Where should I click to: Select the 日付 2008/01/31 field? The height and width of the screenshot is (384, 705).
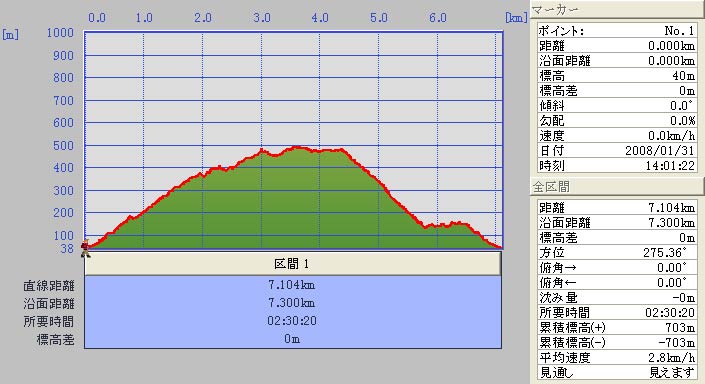[x=617, y=150]
